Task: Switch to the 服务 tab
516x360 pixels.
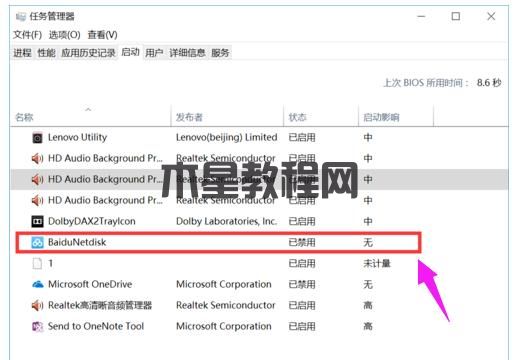Action: point(220,53)
